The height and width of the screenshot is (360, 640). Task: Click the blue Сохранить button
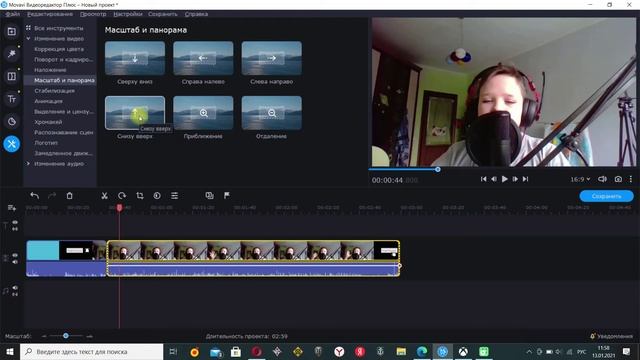[607, 196]
